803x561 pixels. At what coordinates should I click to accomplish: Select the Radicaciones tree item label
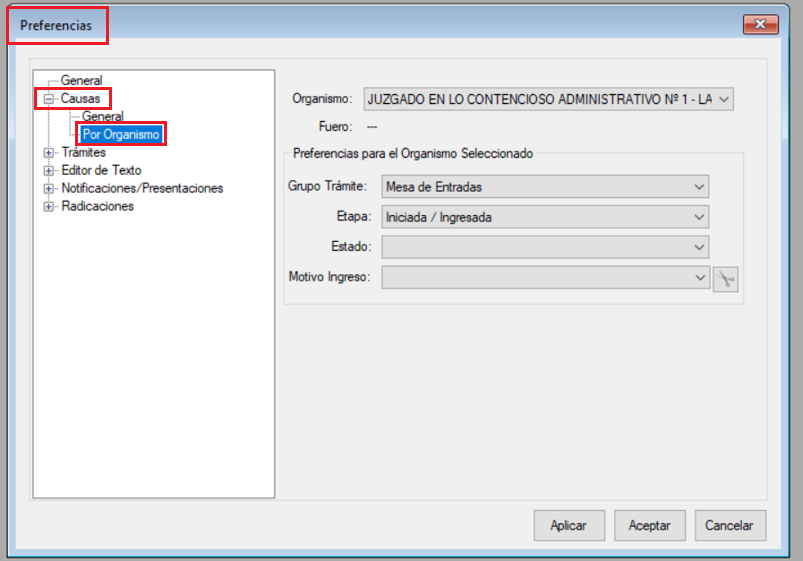coord(97,207)
